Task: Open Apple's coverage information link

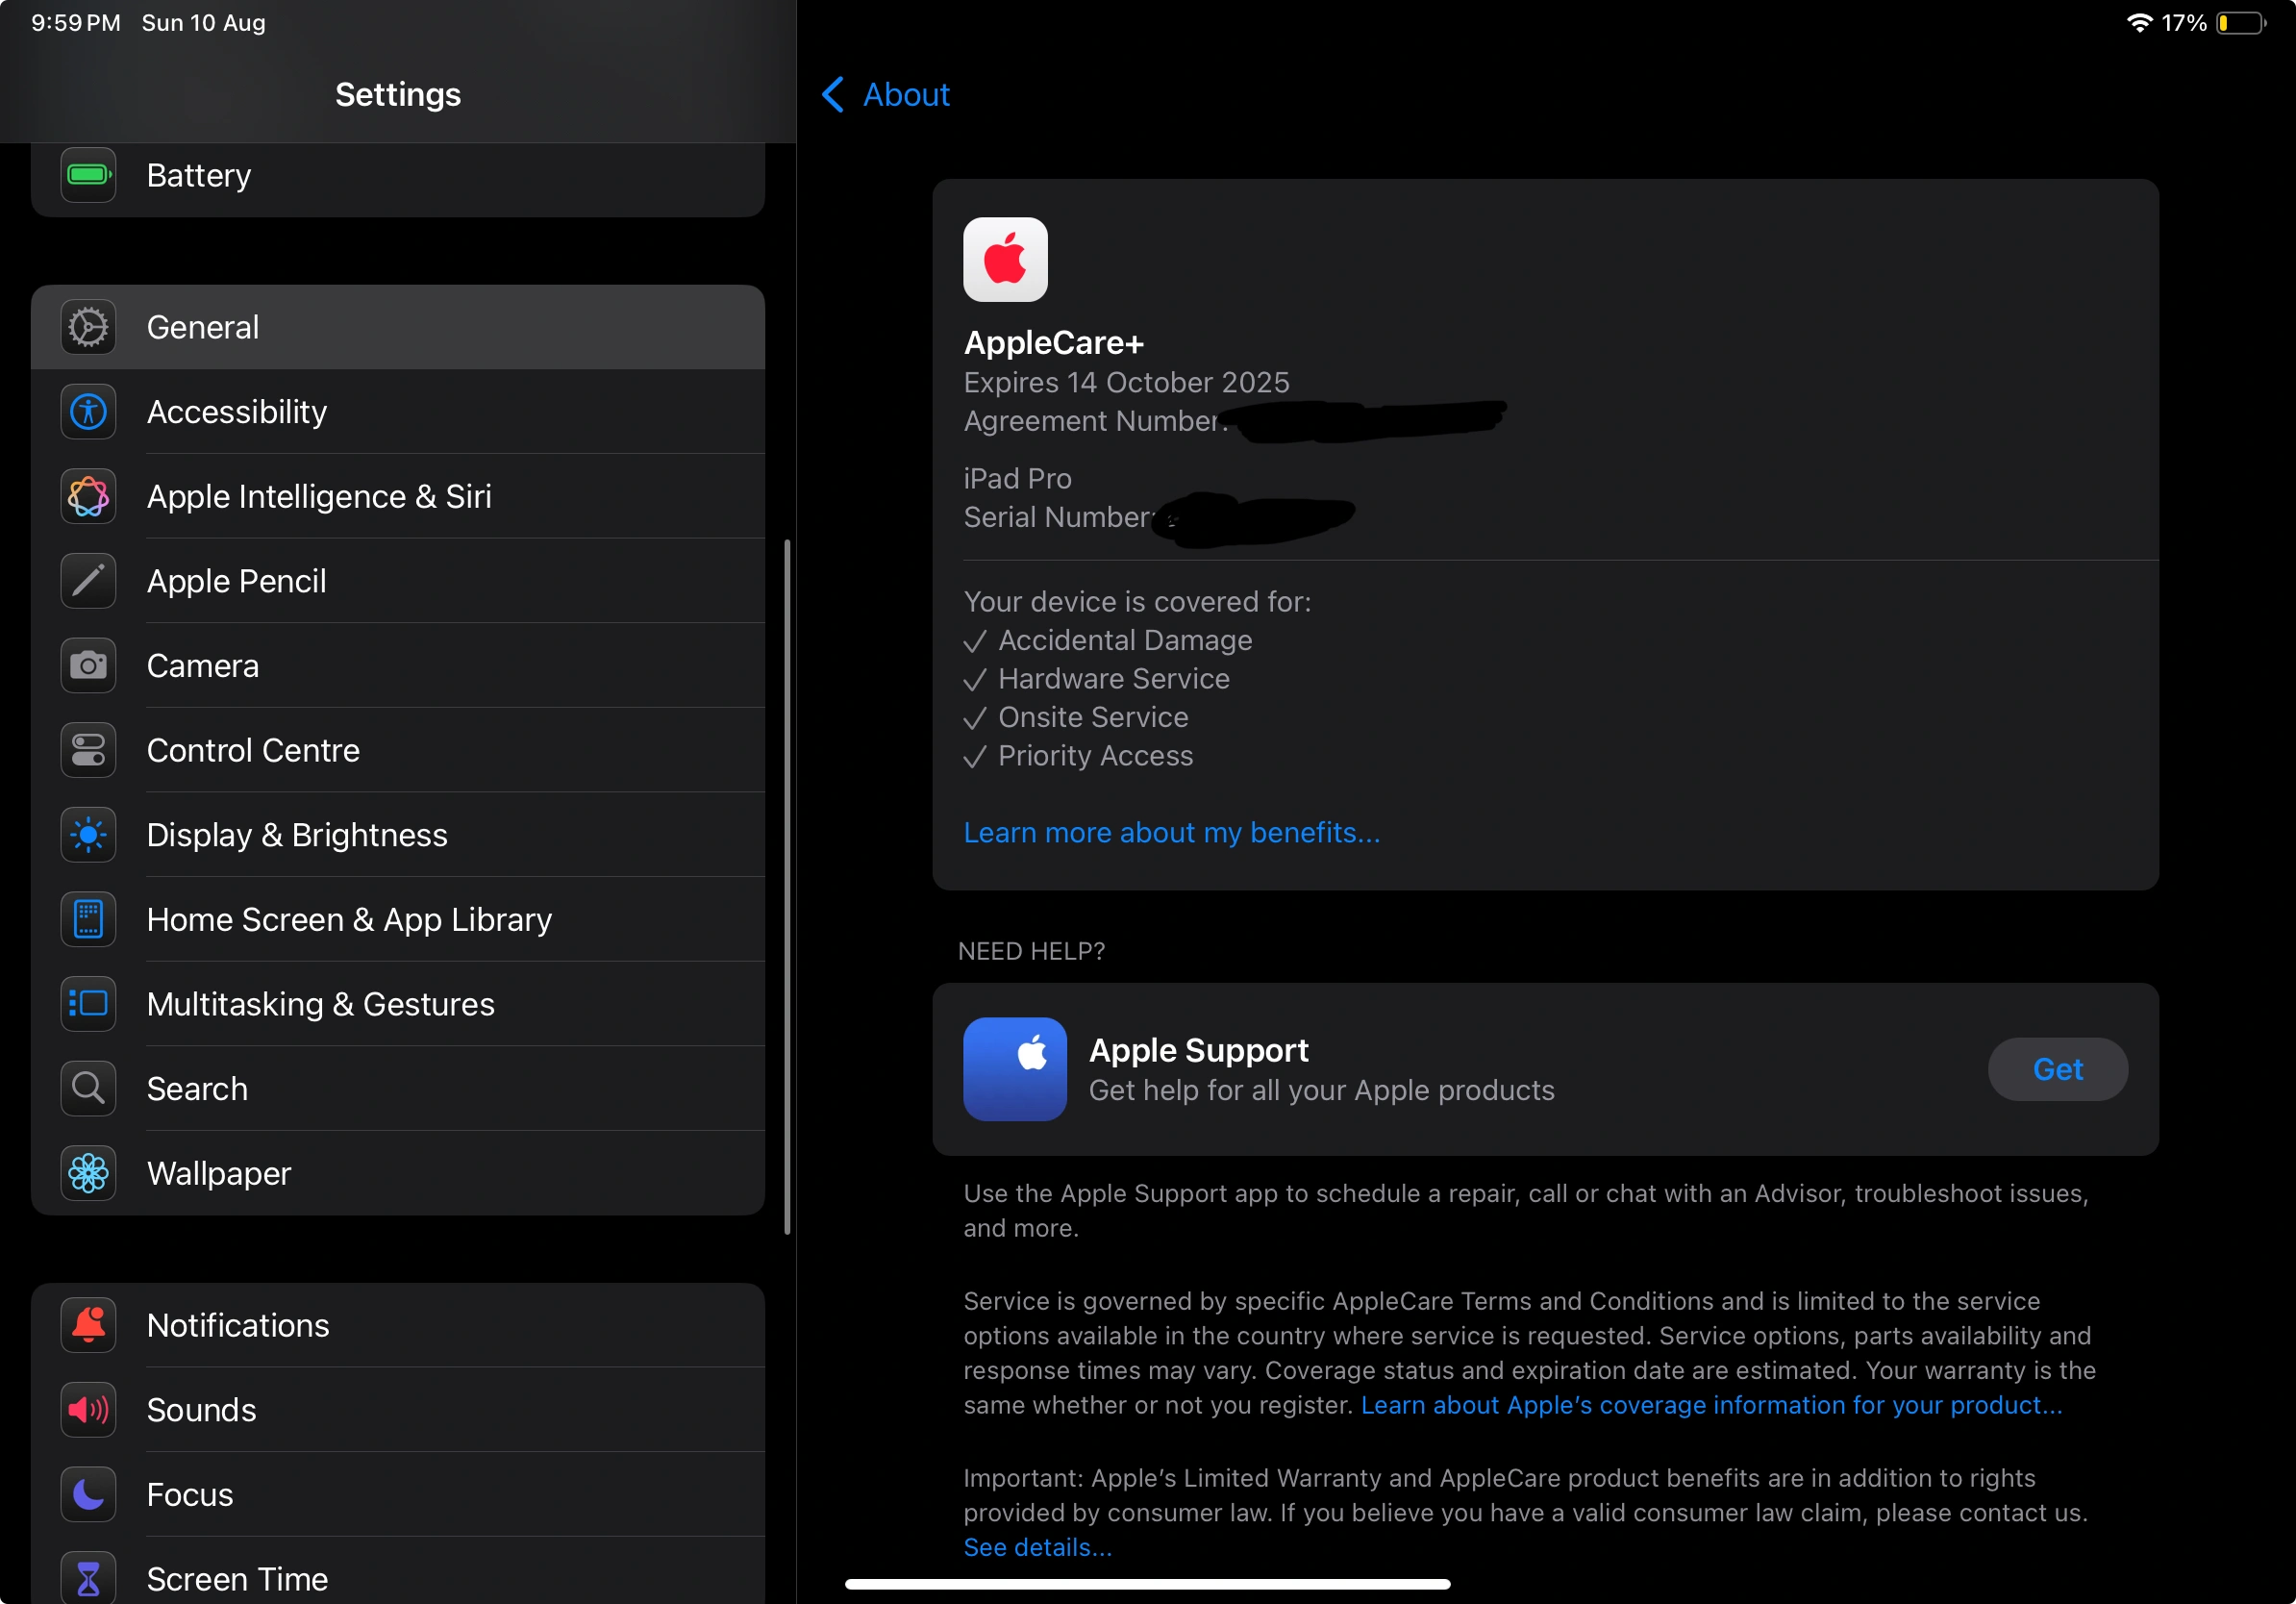Action: coord(1711,1405)
